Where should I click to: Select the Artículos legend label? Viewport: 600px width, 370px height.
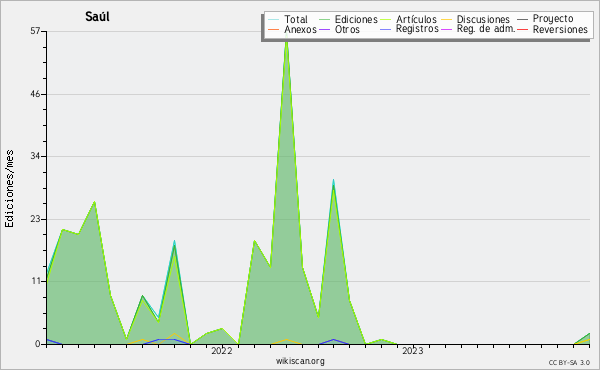coord(416,19)
